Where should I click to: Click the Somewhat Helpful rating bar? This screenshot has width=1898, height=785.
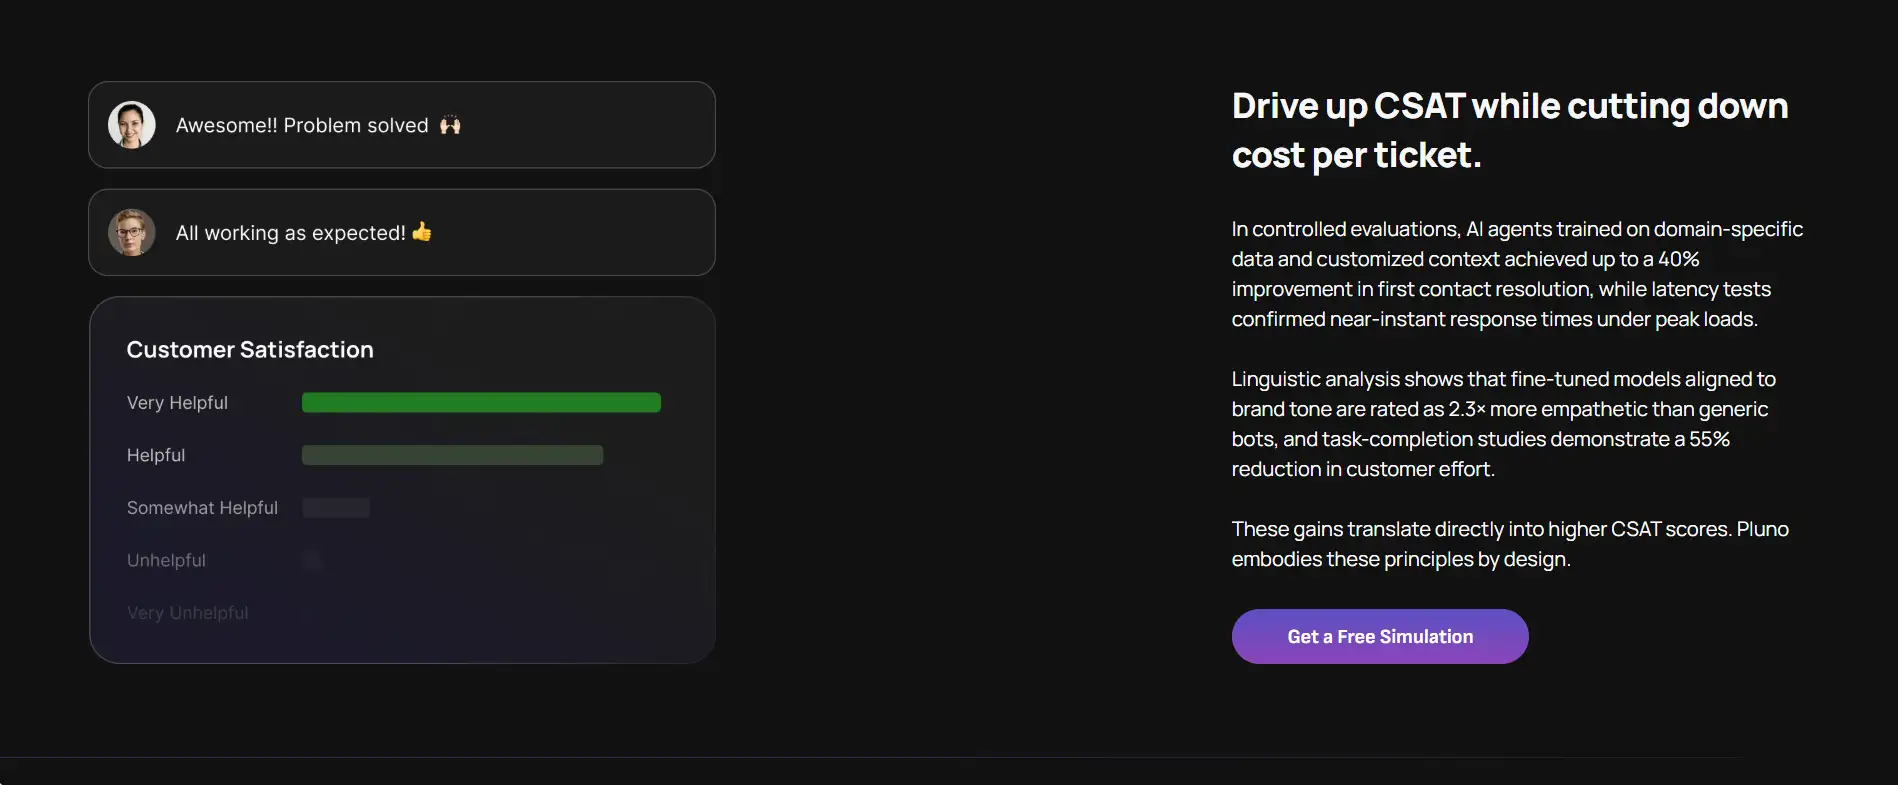coord(336,508)
